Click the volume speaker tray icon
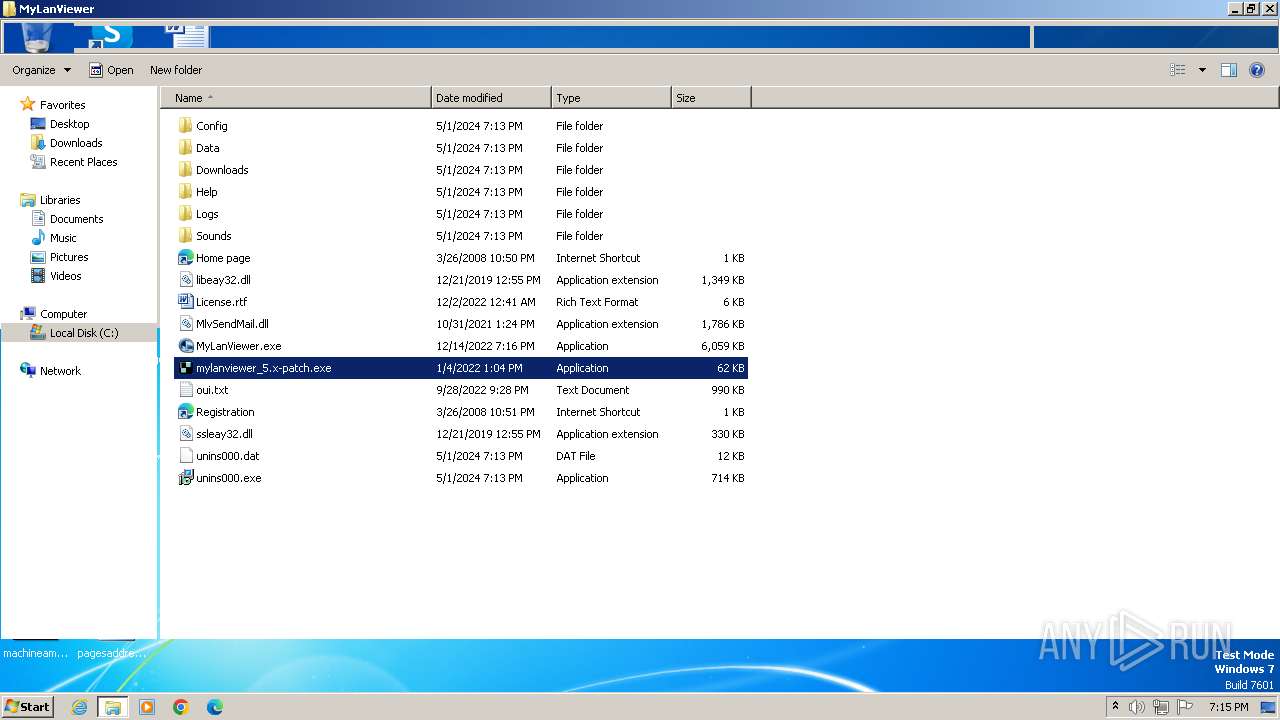Viewport: 1280px width, 720px height. tap(1136, 707)
